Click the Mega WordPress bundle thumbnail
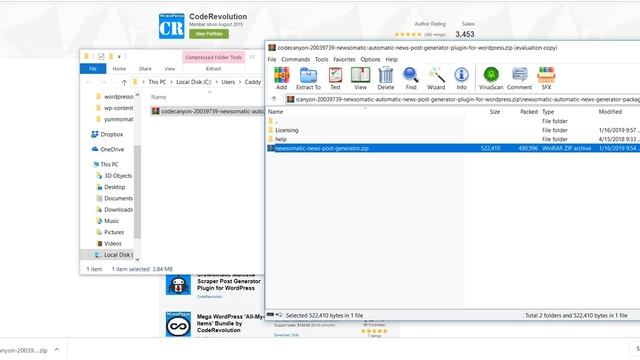The height and width of the screenshot is (360, 640). [x=178, y=324]
